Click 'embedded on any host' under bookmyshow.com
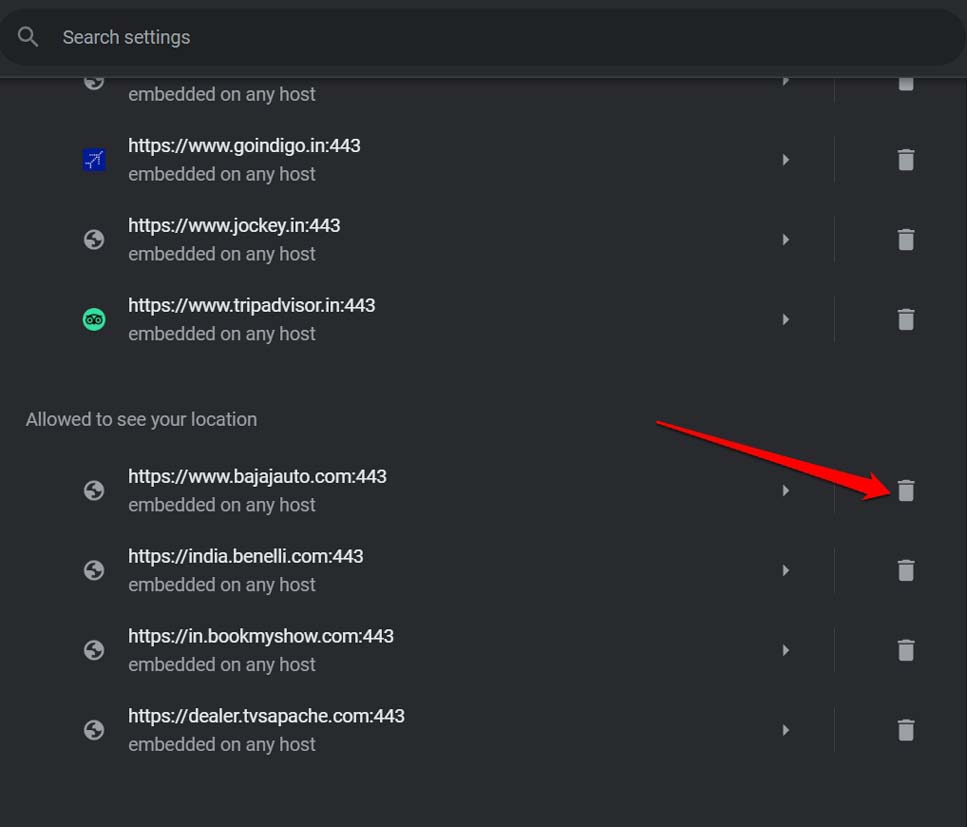The width and height of the screenshot is (967, 827). pyautogui.click(x=222, y=665)
